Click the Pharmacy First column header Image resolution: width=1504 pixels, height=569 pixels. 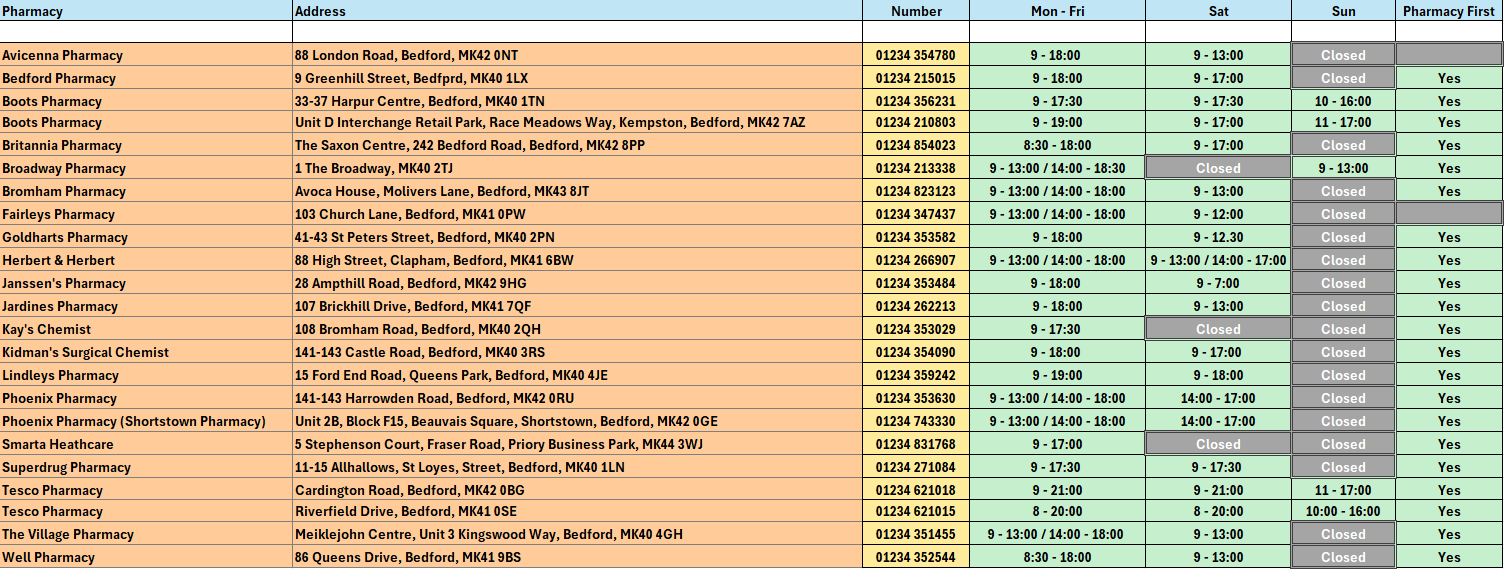(1449, 11)
